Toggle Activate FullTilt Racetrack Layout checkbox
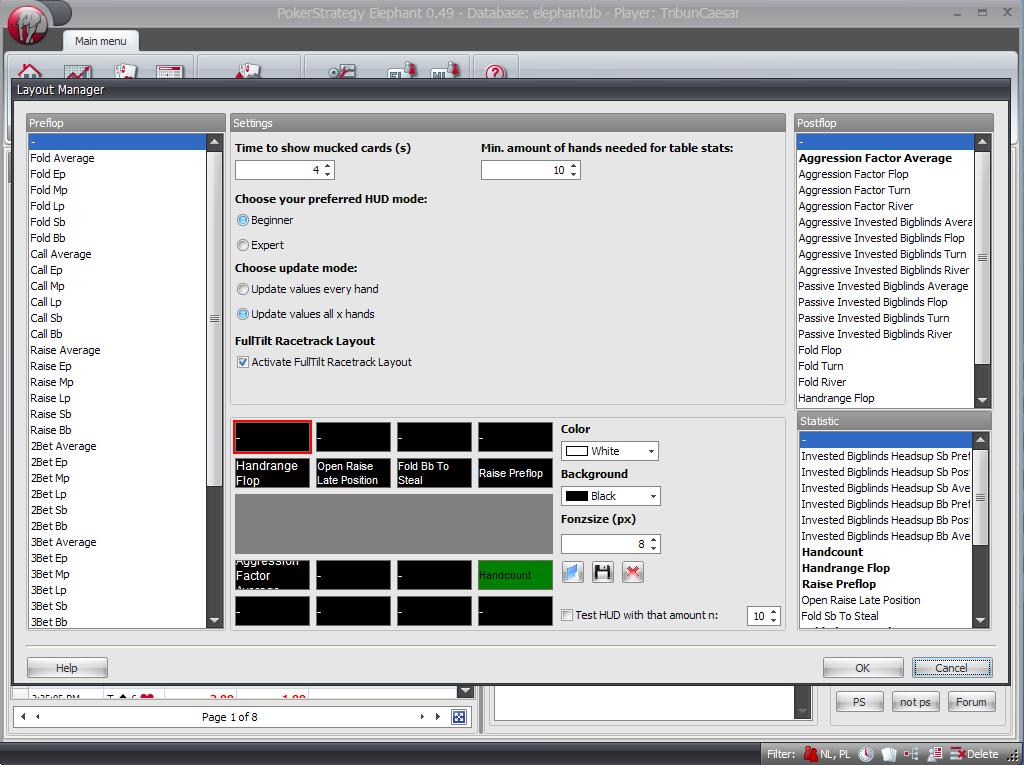 click(243, 362)
